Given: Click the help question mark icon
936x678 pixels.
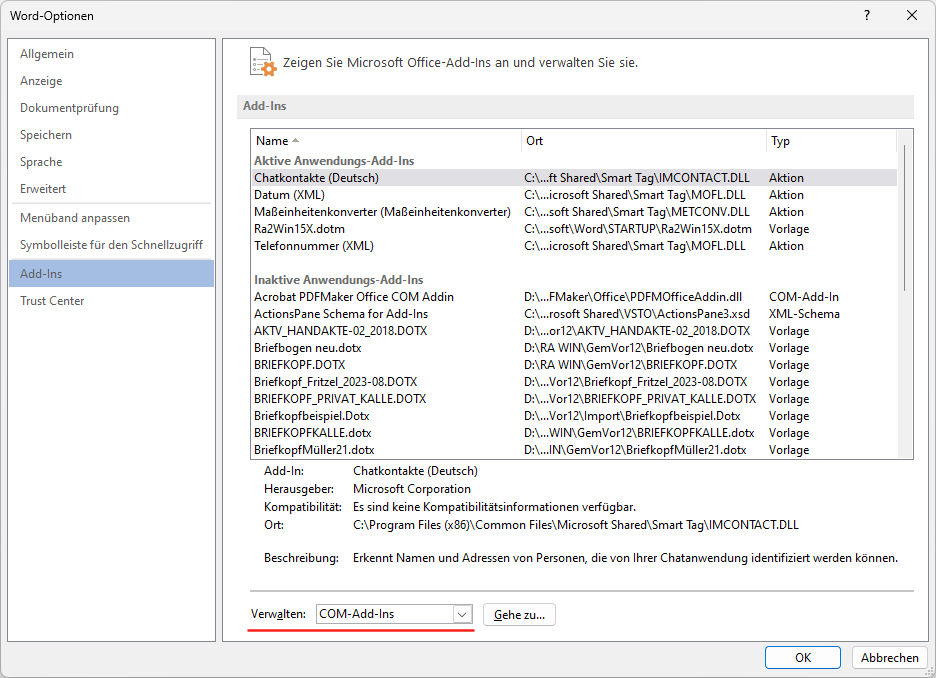Looking at the screenshot, I should (x=866, y=15).
